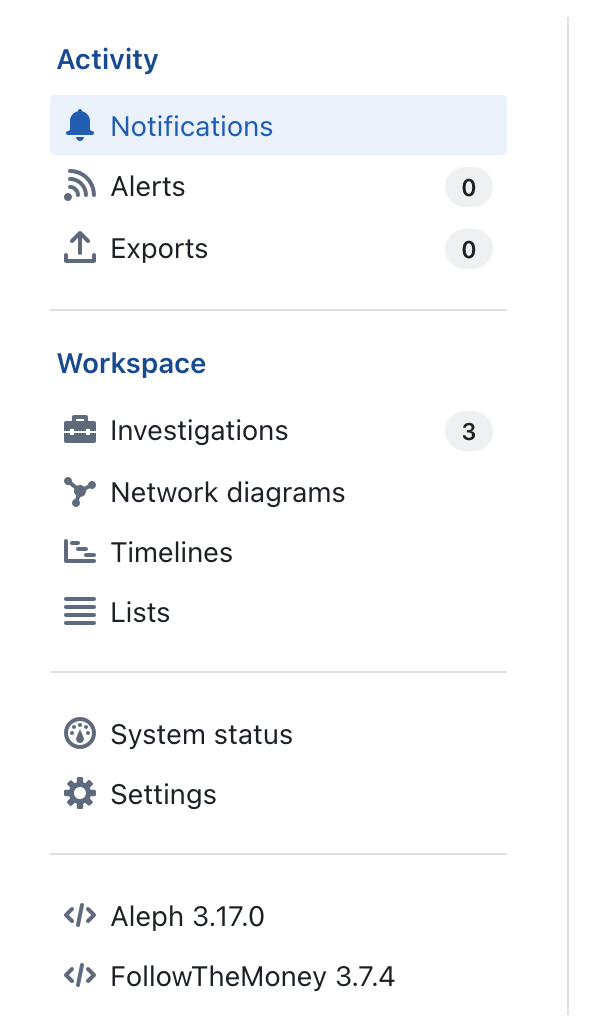Screen dimensions: 592x1032
Task: Click the System status gauge icon
Action: [x=80, y=734]
